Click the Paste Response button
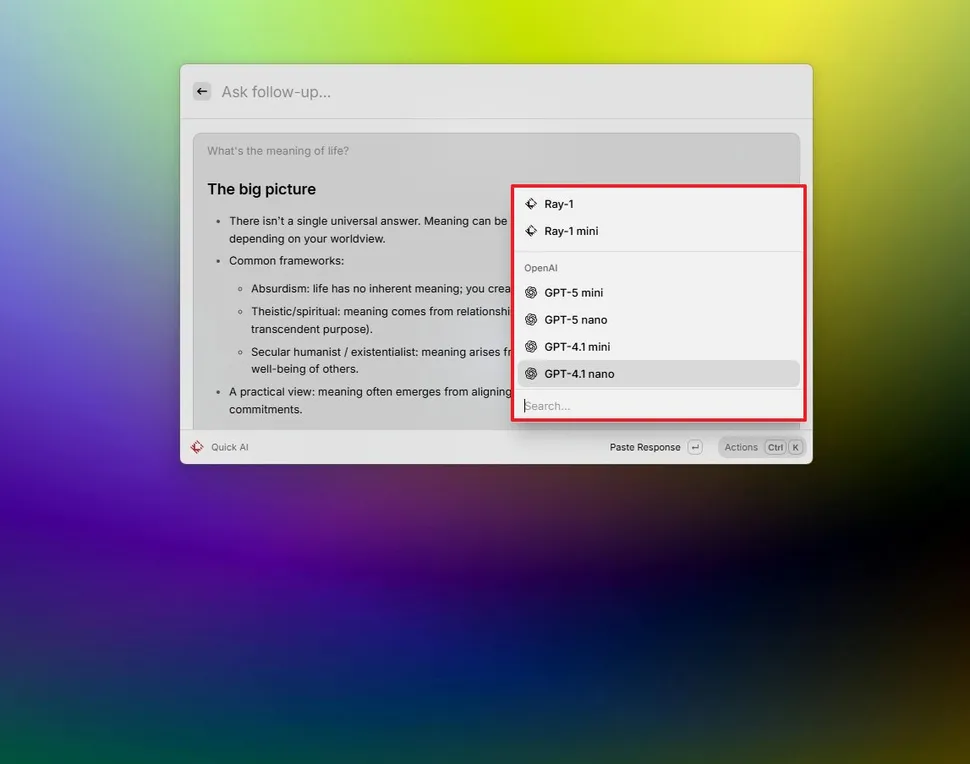 645,447
